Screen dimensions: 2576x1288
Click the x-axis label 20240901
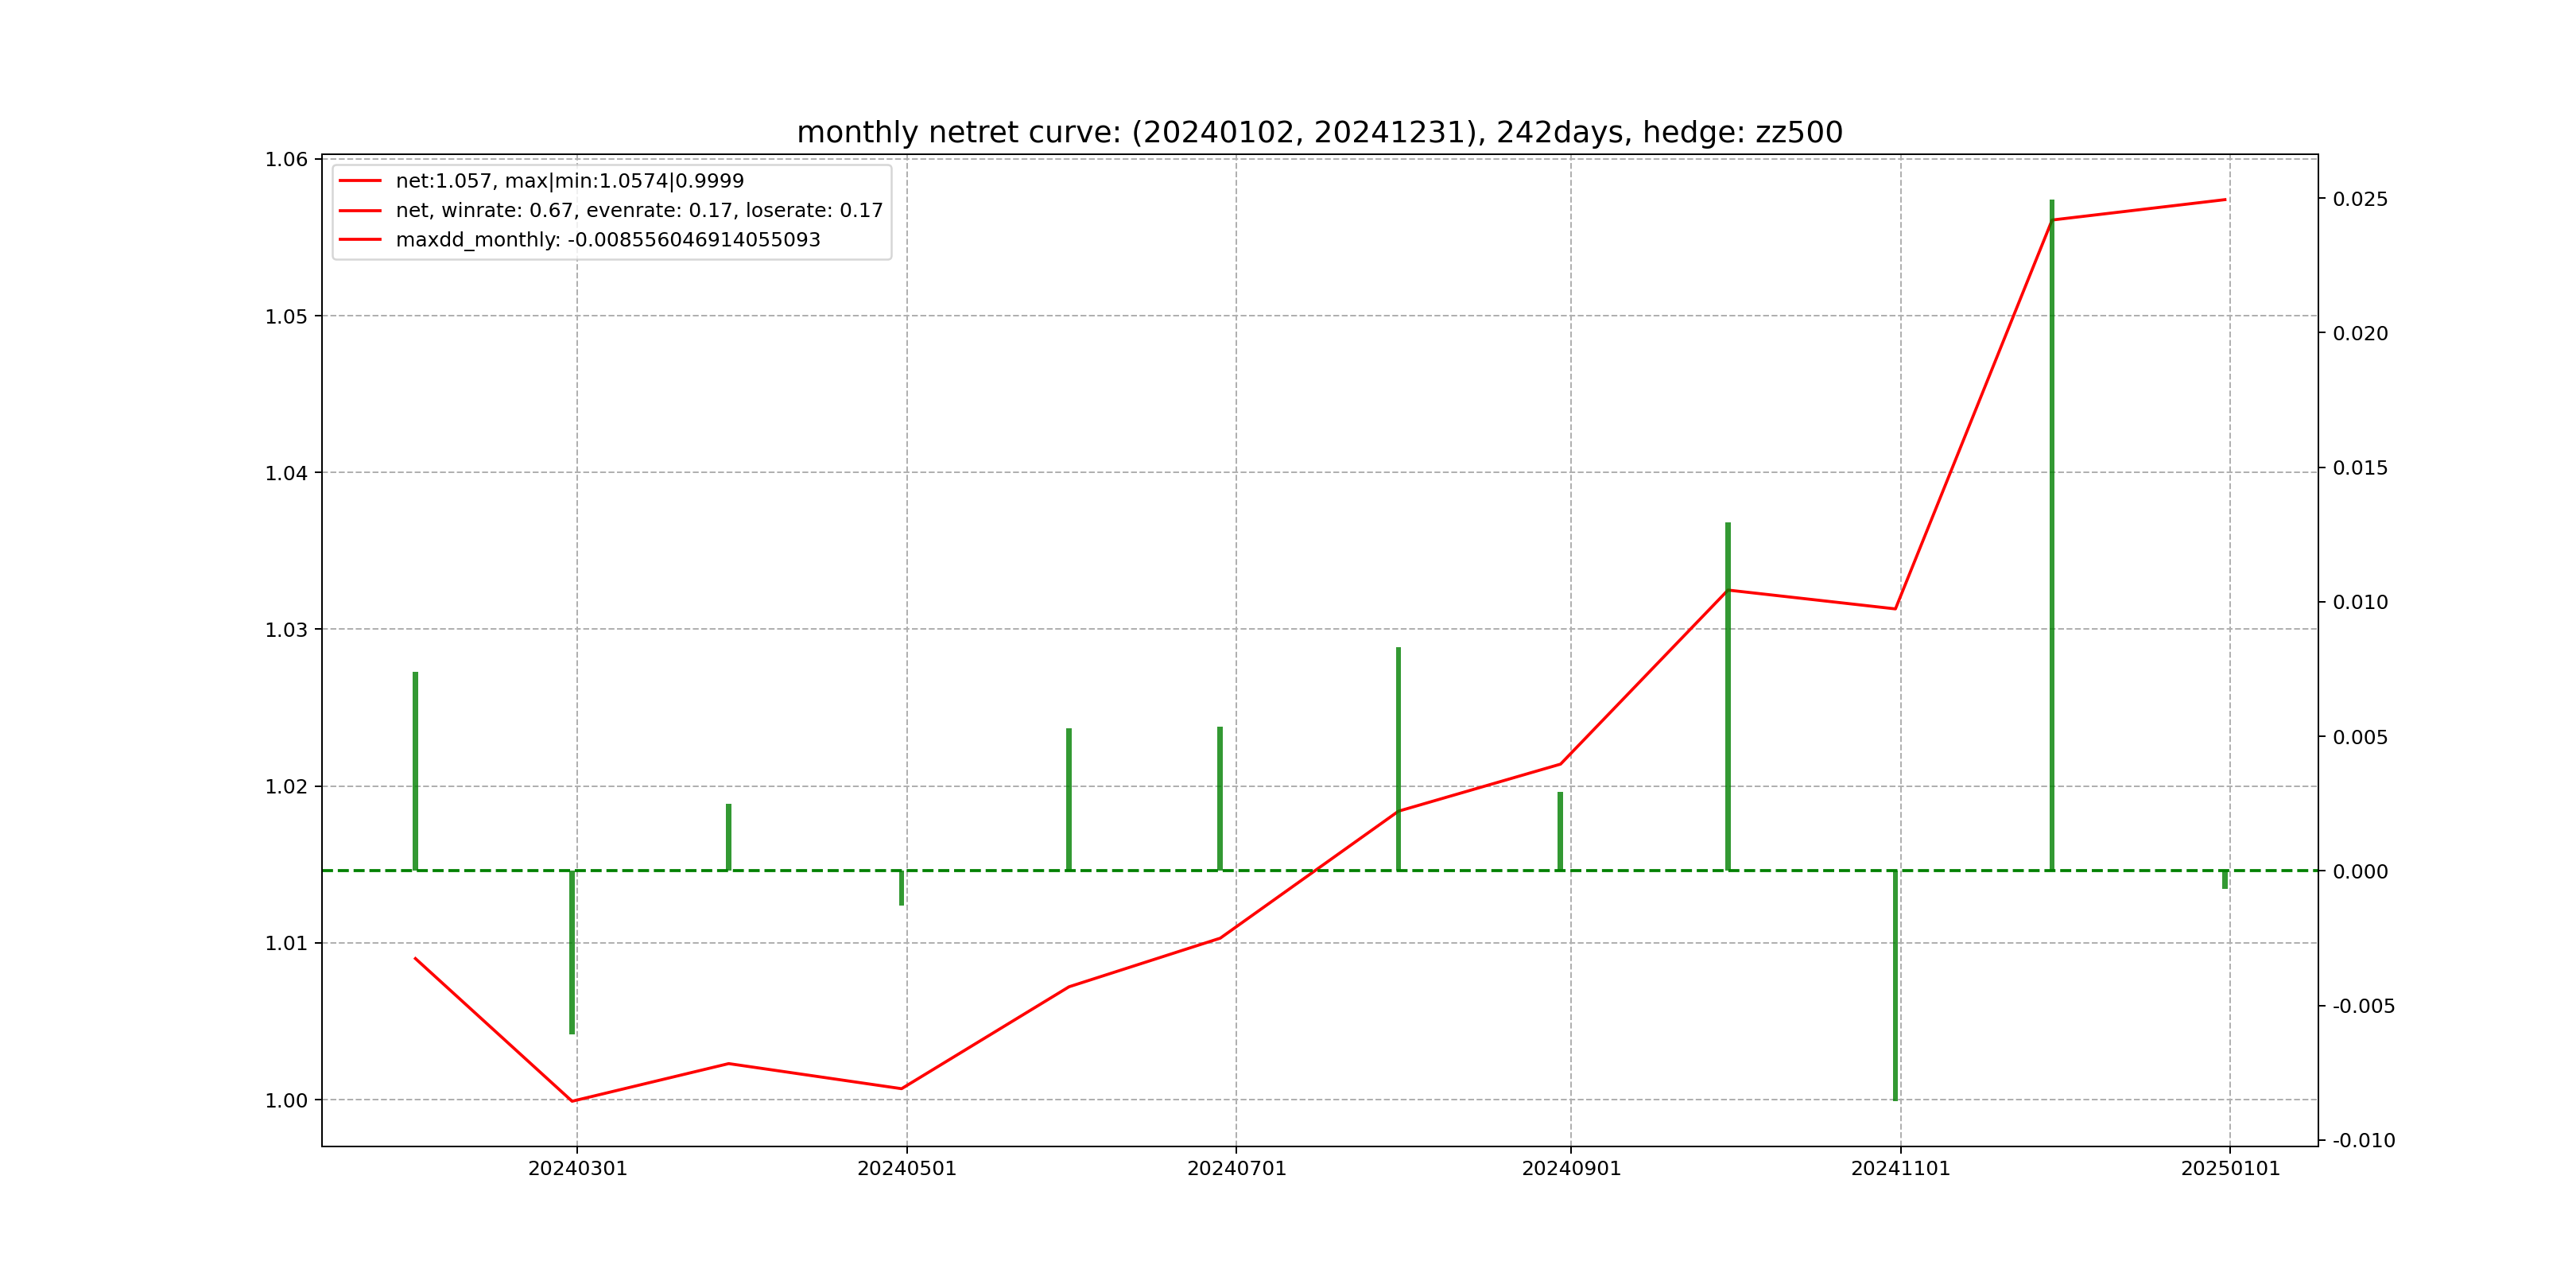(x=1570, y=1169)
